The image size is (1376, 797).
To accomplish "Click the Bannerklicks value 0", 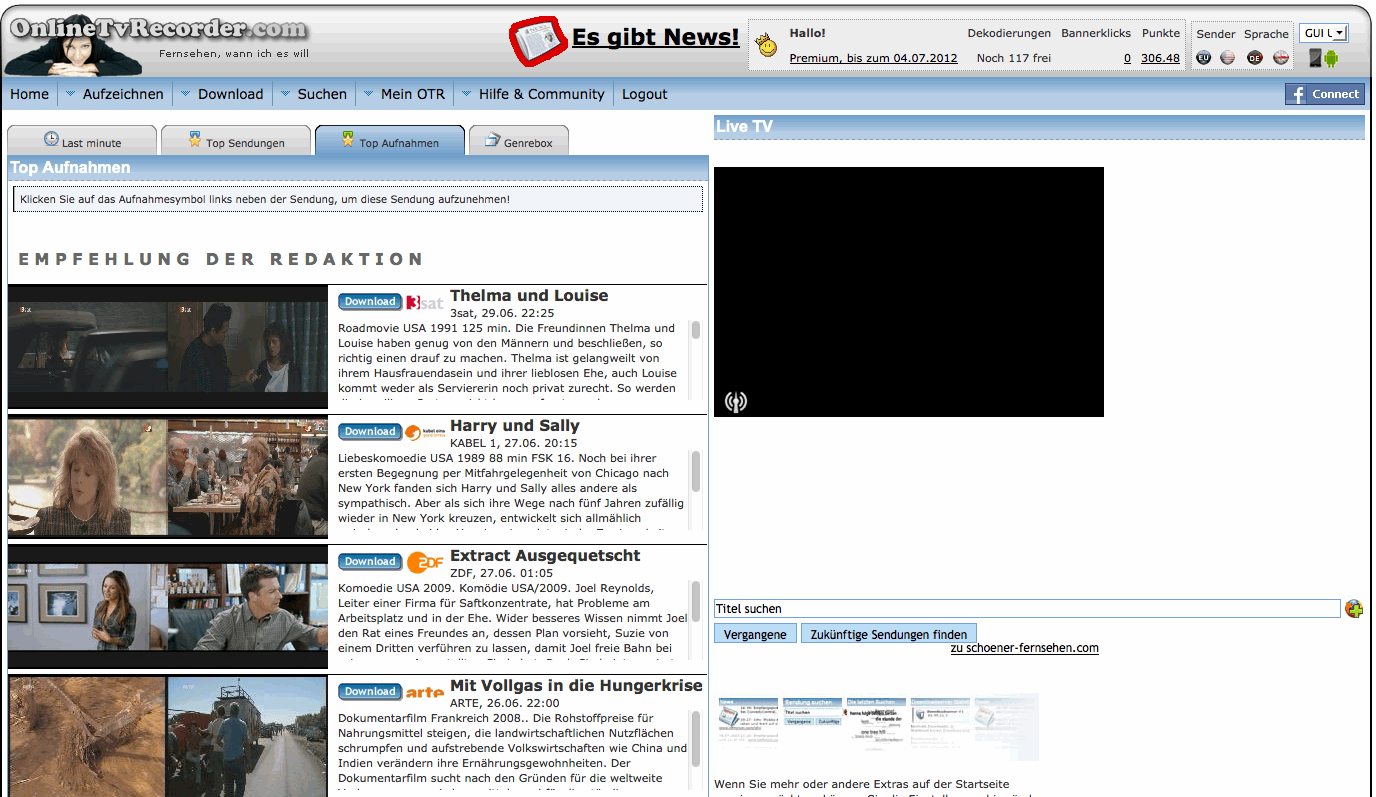I will point(1127,58).
